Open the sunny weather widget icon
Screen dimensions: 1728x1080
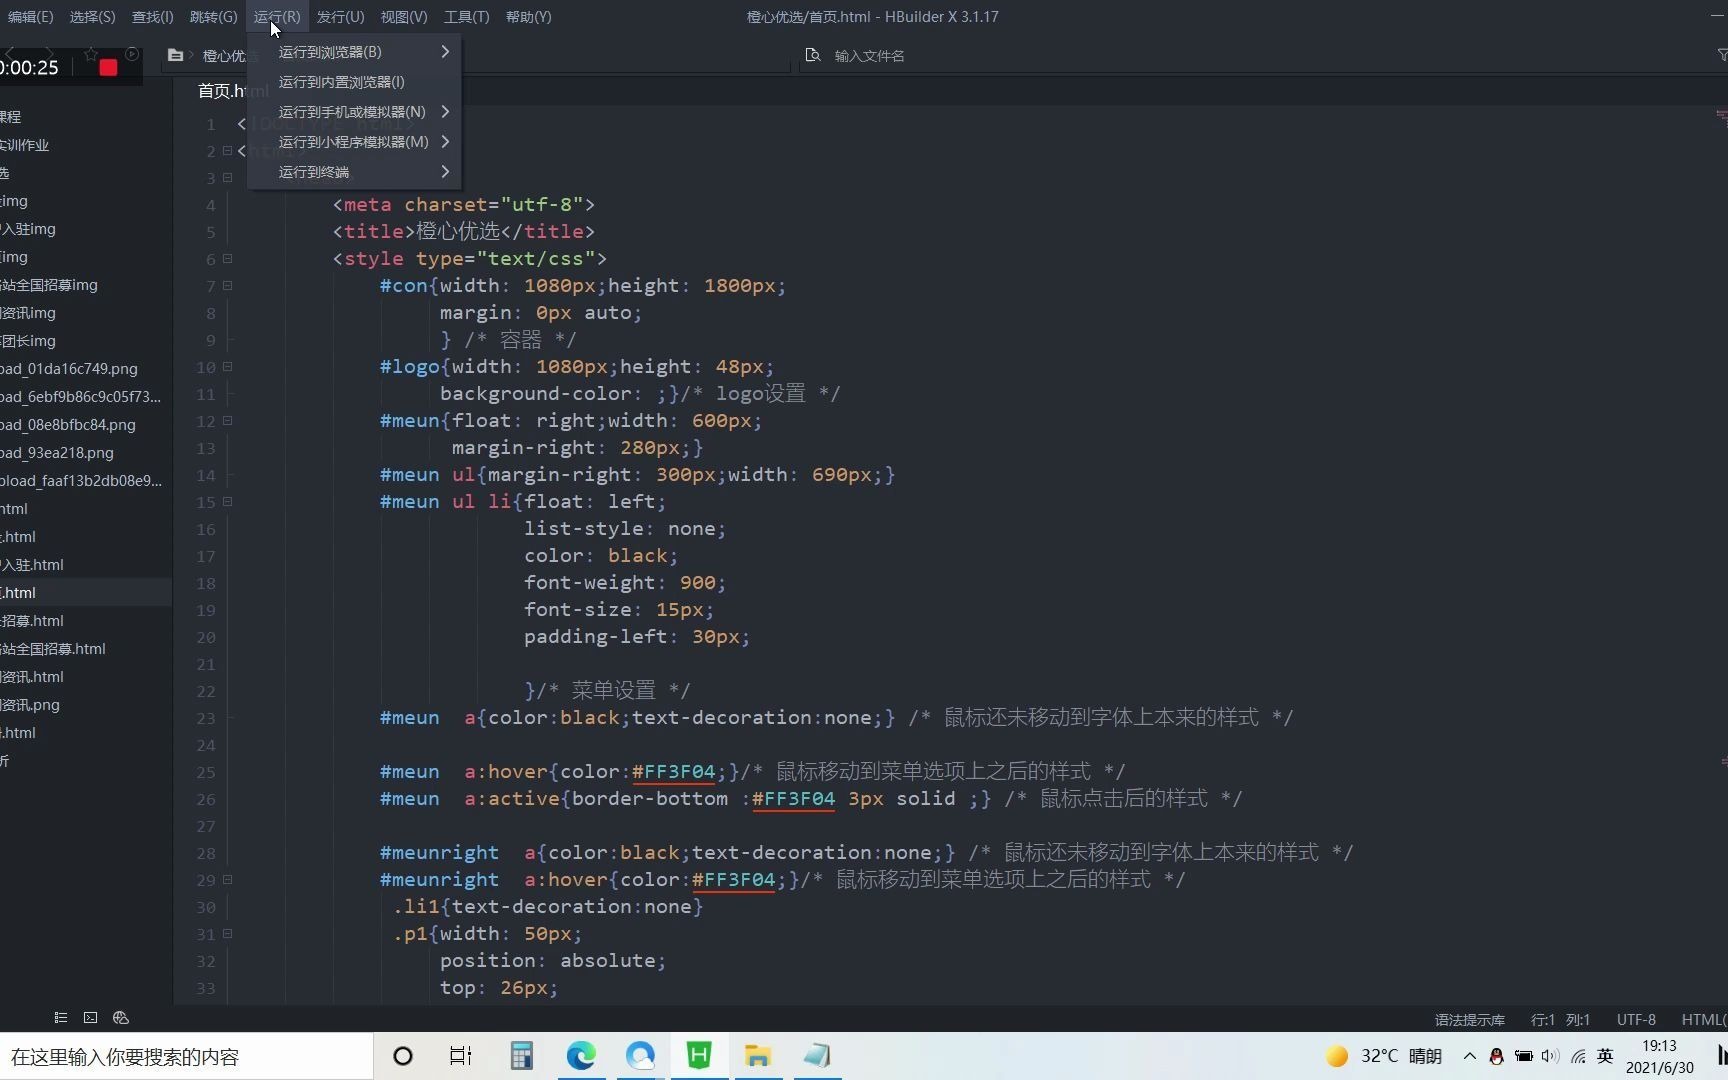1337,1056
